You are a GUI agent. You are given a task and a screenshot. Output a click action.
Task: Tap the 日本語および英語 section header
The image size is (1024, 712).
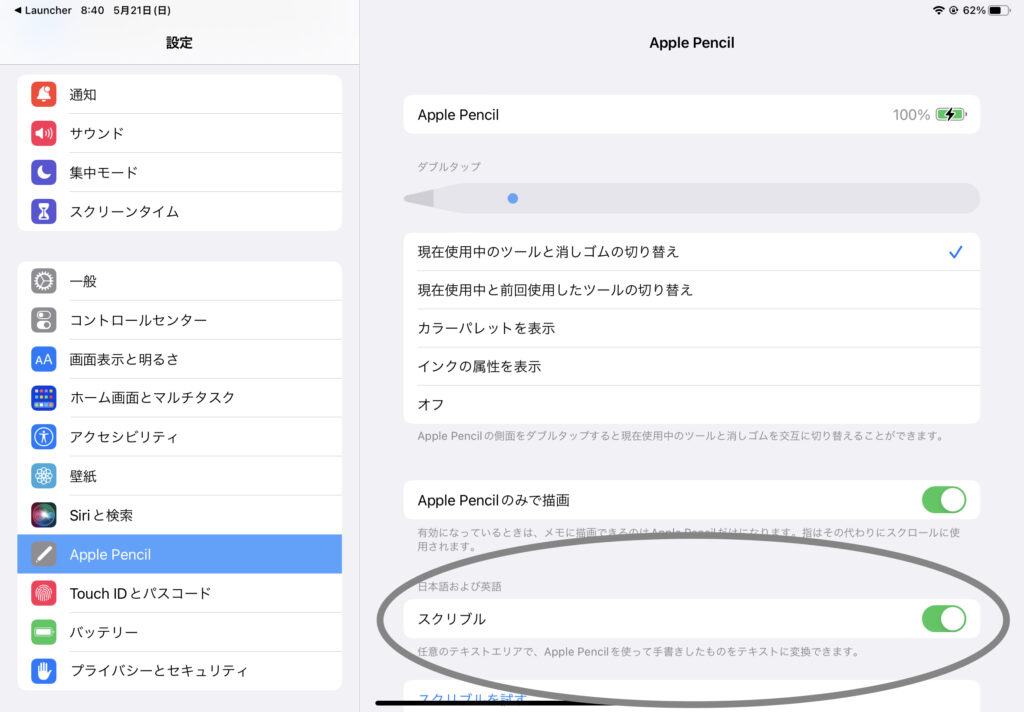click(x=459, y=587)
